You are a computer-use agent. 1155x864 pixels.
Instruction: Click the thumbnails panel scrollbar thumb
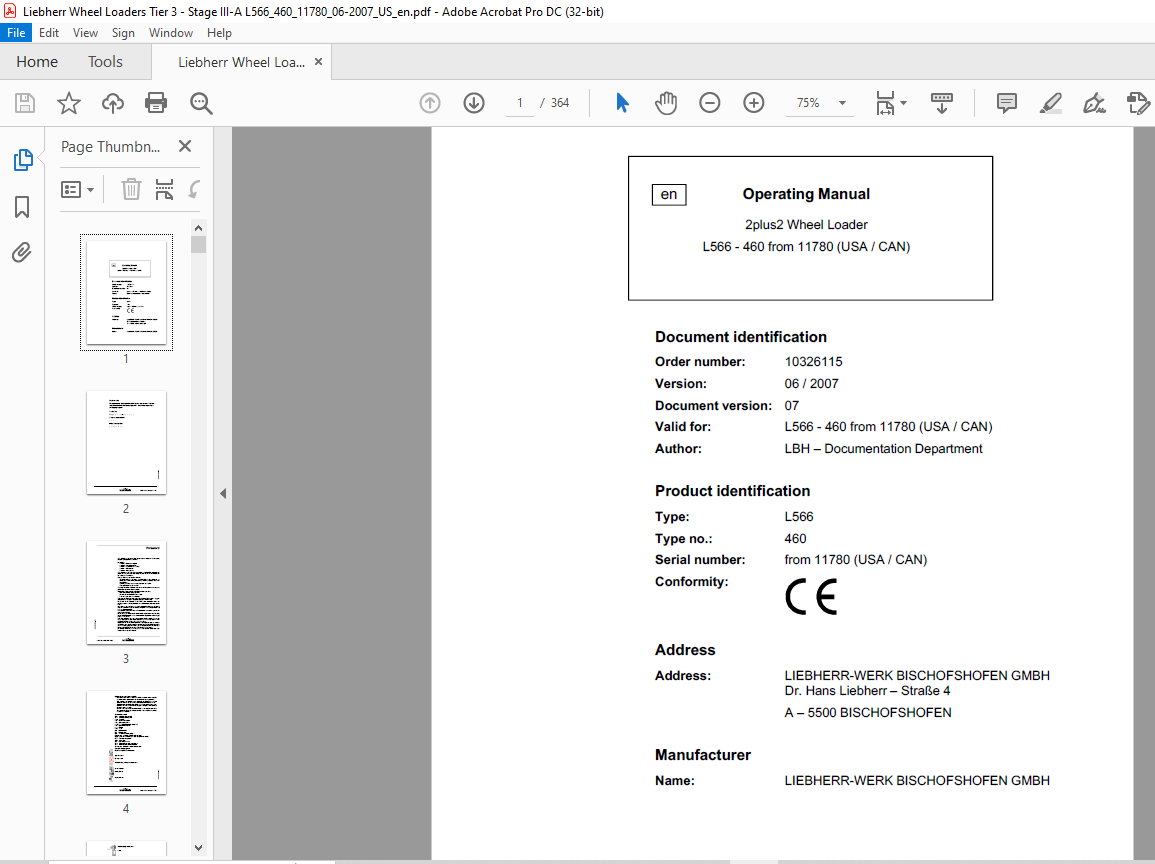(x=198, y=245)
